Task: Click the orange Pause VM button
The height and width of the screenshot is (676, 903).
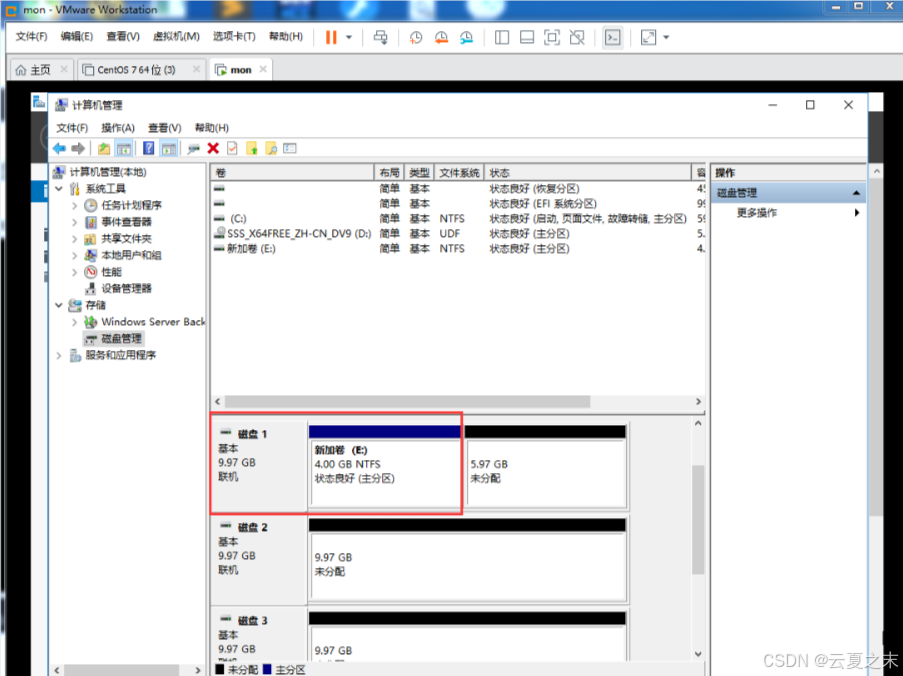Action: click(331, 37)
